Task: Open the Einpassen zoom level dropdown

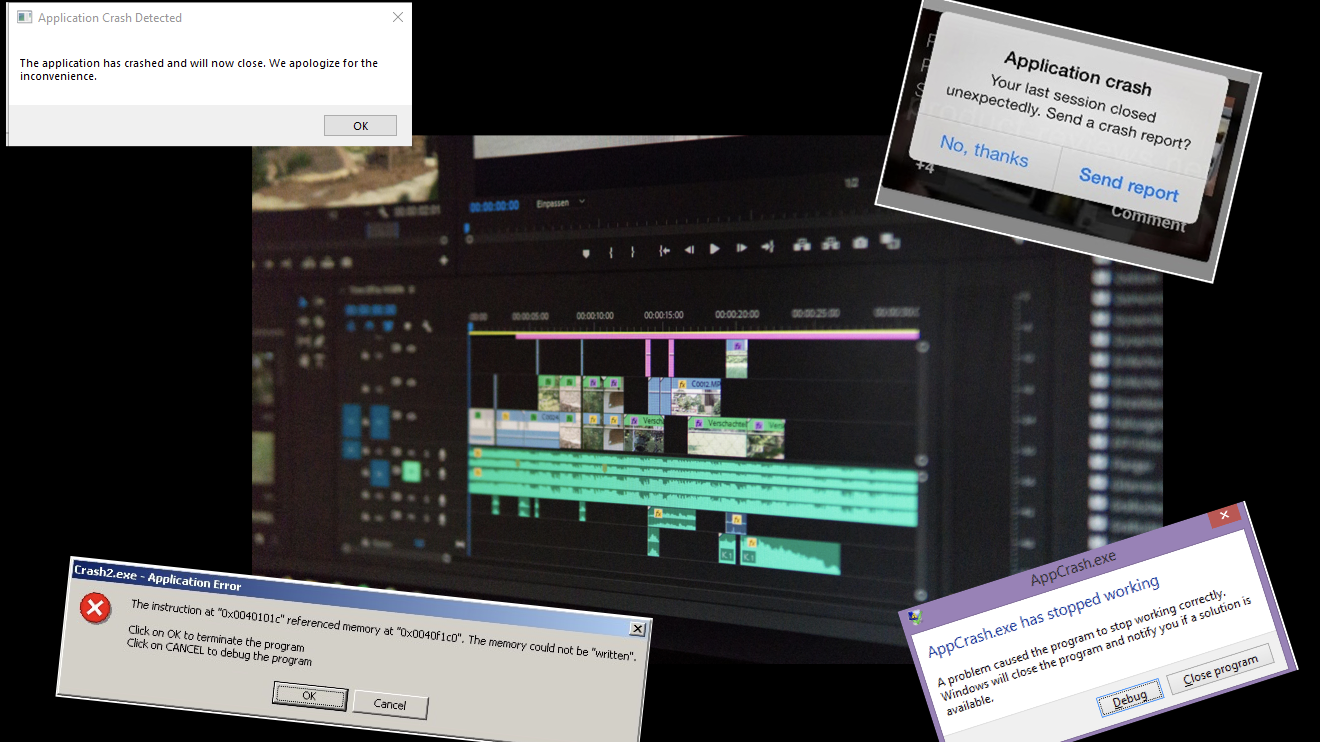Action: [x=560, y=202]
